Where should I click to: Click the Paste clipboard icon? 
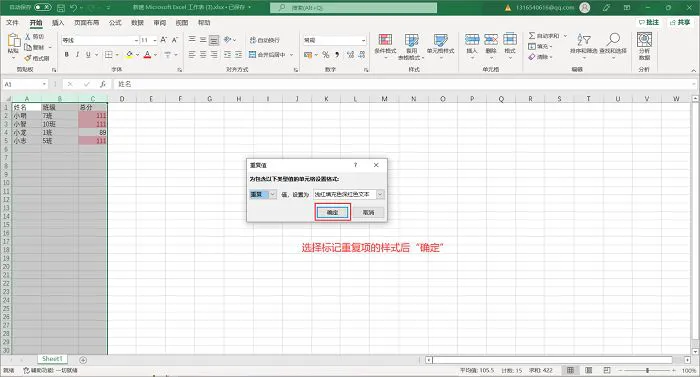[13, 41]
